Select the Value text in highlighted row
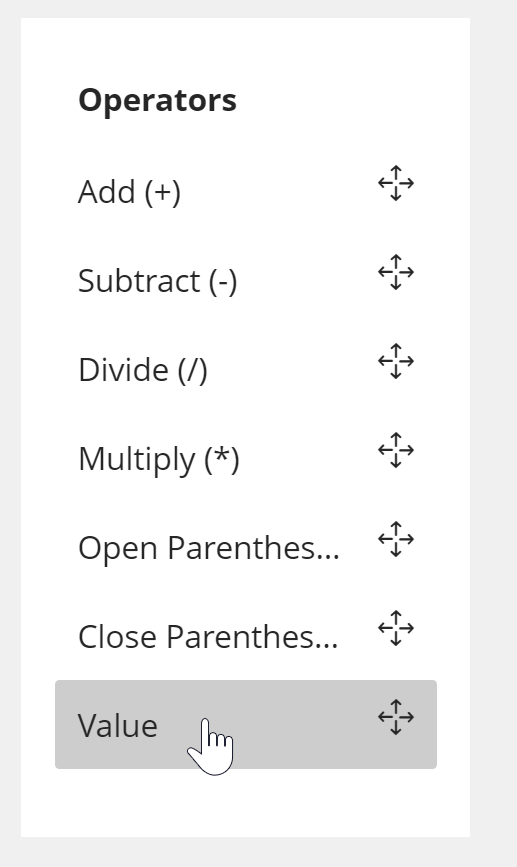517x867 pixels. [118, 725]
